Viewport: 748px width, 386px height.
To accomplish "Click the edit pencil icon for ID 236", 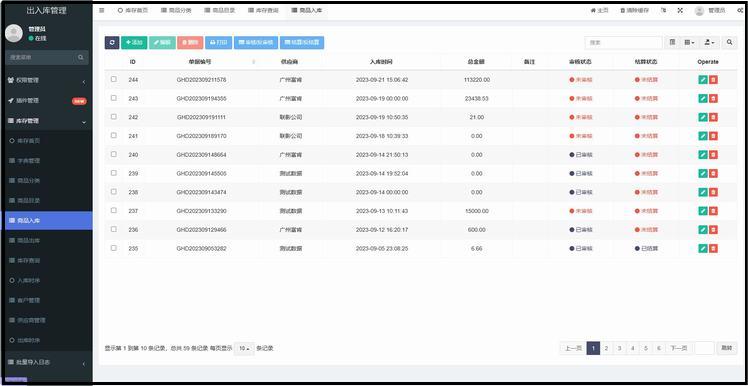I will tap(703, 230).
